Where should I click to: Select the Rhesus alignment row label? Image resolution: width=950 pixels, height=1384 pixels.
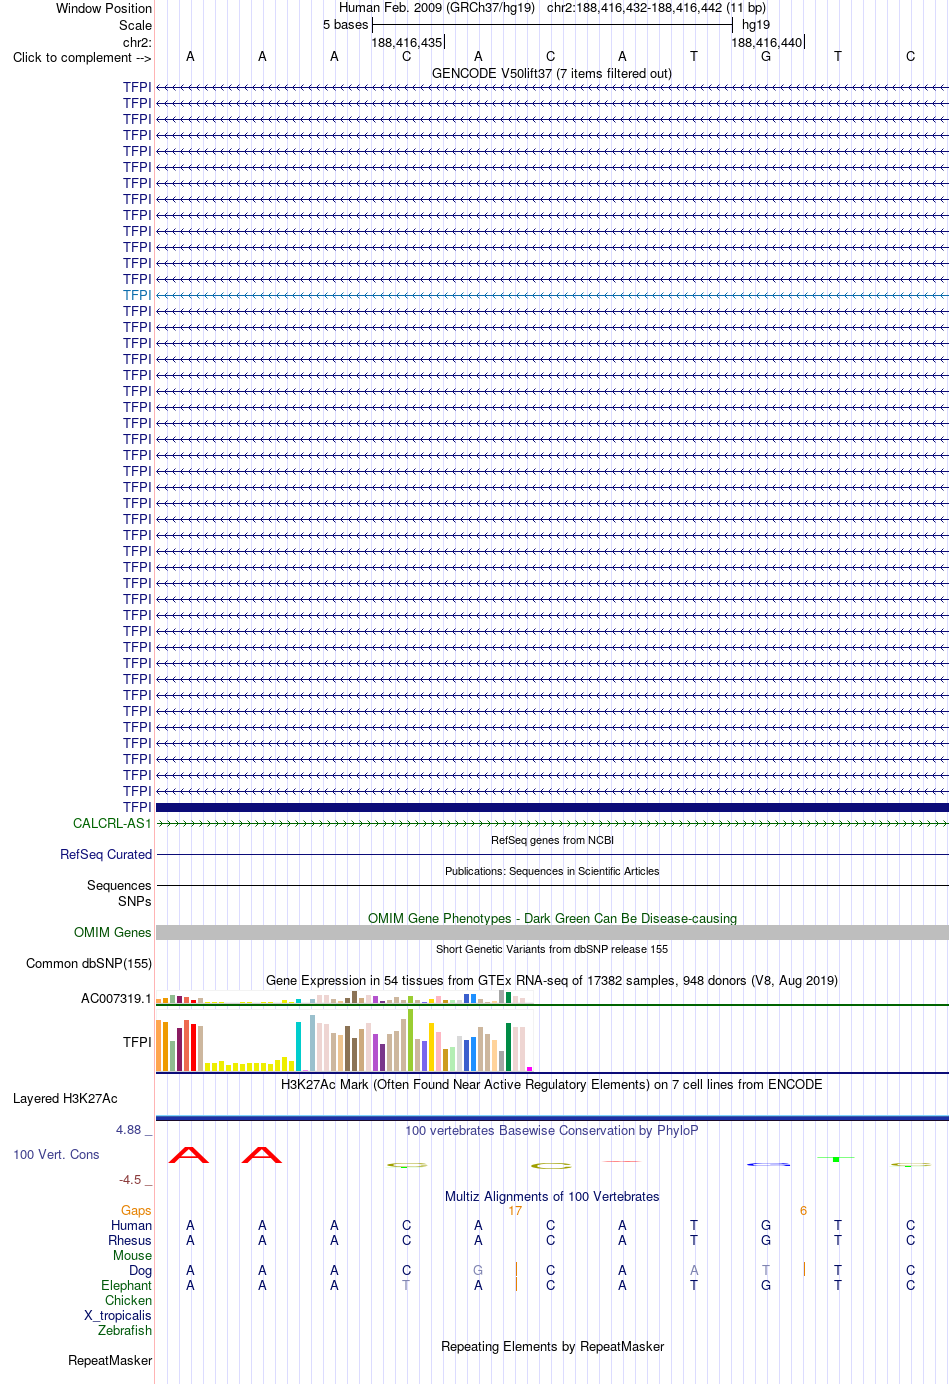(130, 1240)
